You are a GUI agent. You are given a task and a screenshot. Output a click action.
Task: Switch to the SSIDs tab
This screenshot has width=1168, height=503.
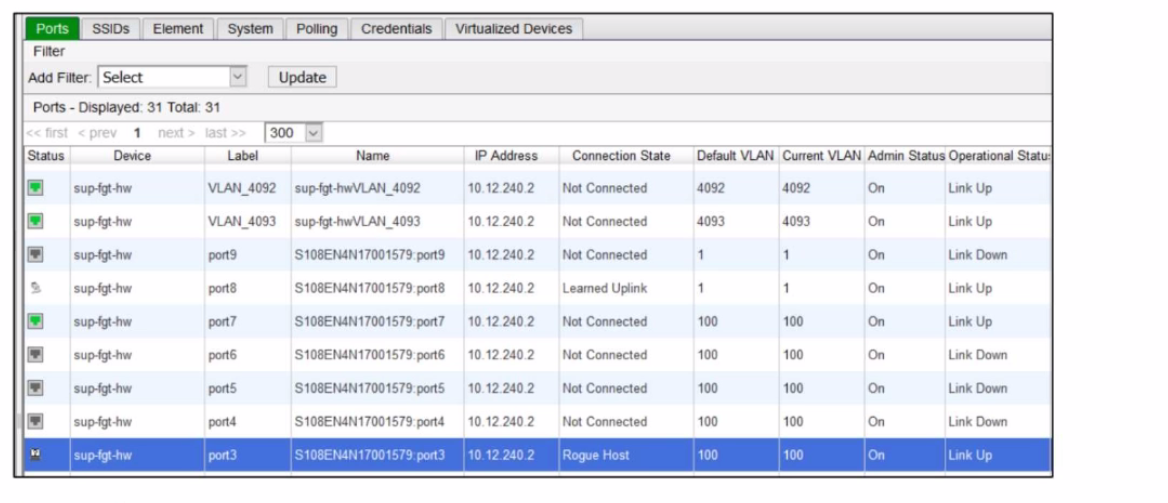108,29
